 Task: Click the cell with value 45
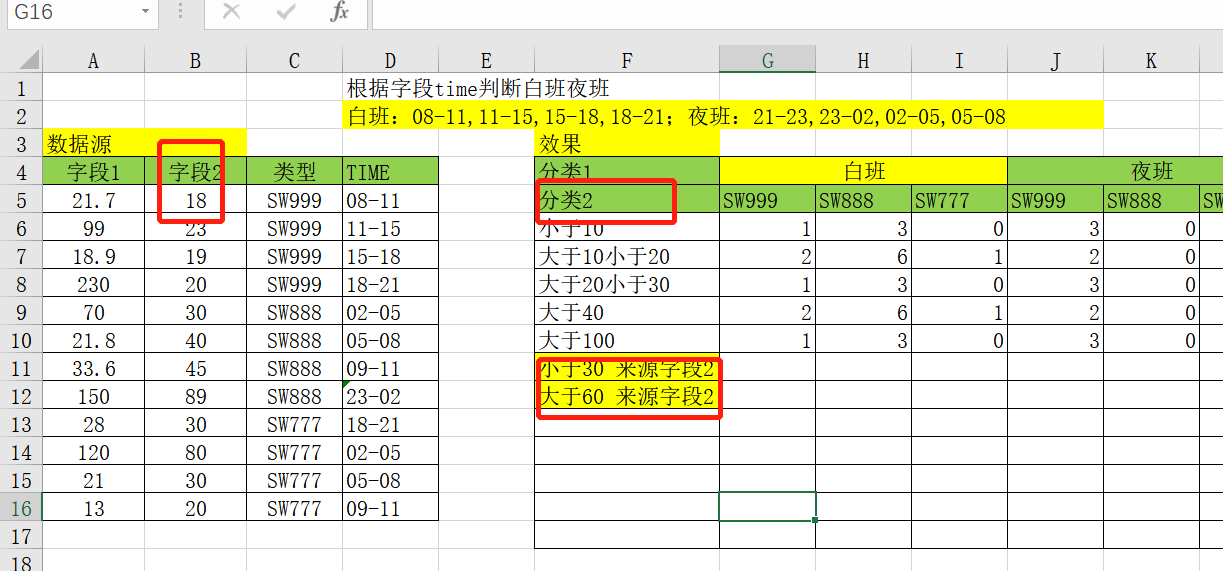195,368
